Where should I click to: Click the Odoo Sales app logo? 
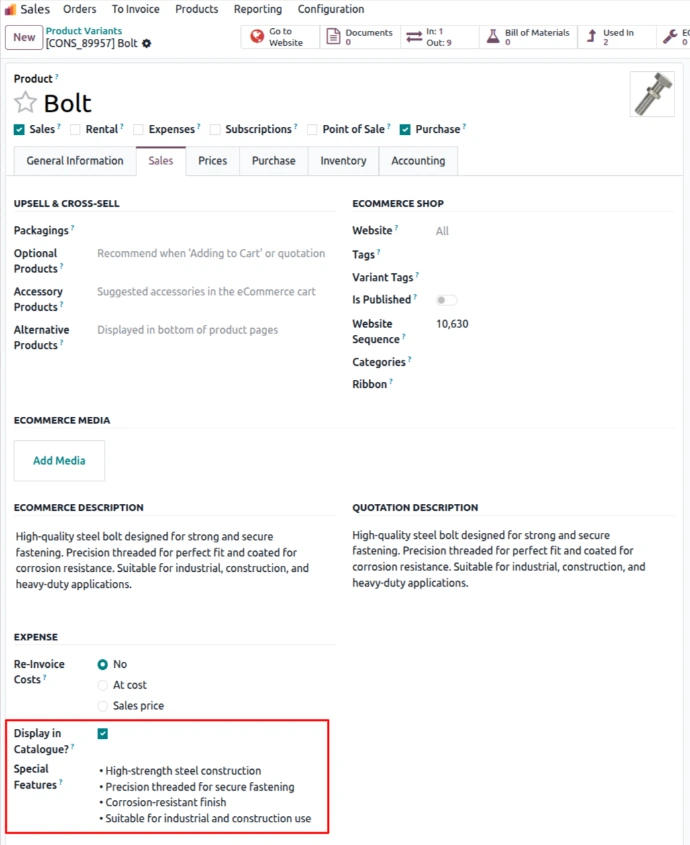(x=11, y=9)
